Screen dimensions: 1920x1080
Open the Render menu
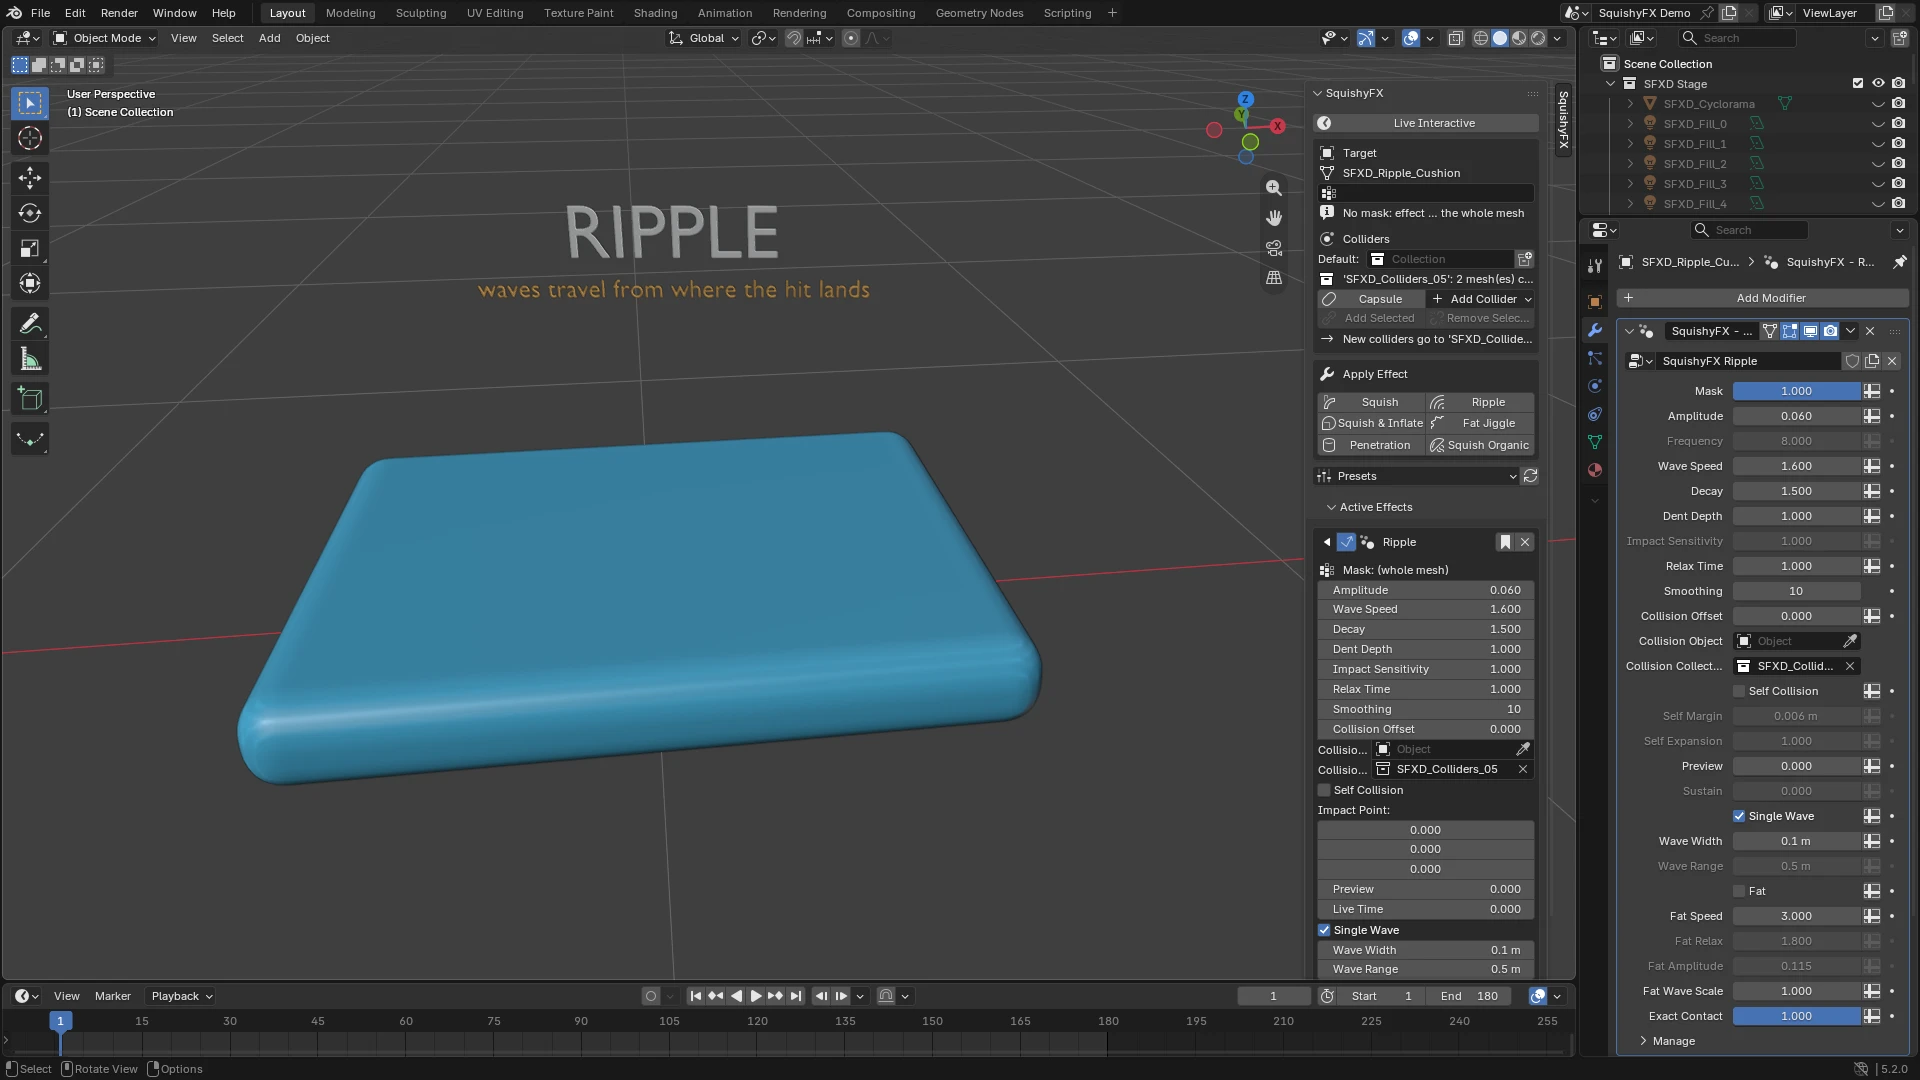(119, 13)
